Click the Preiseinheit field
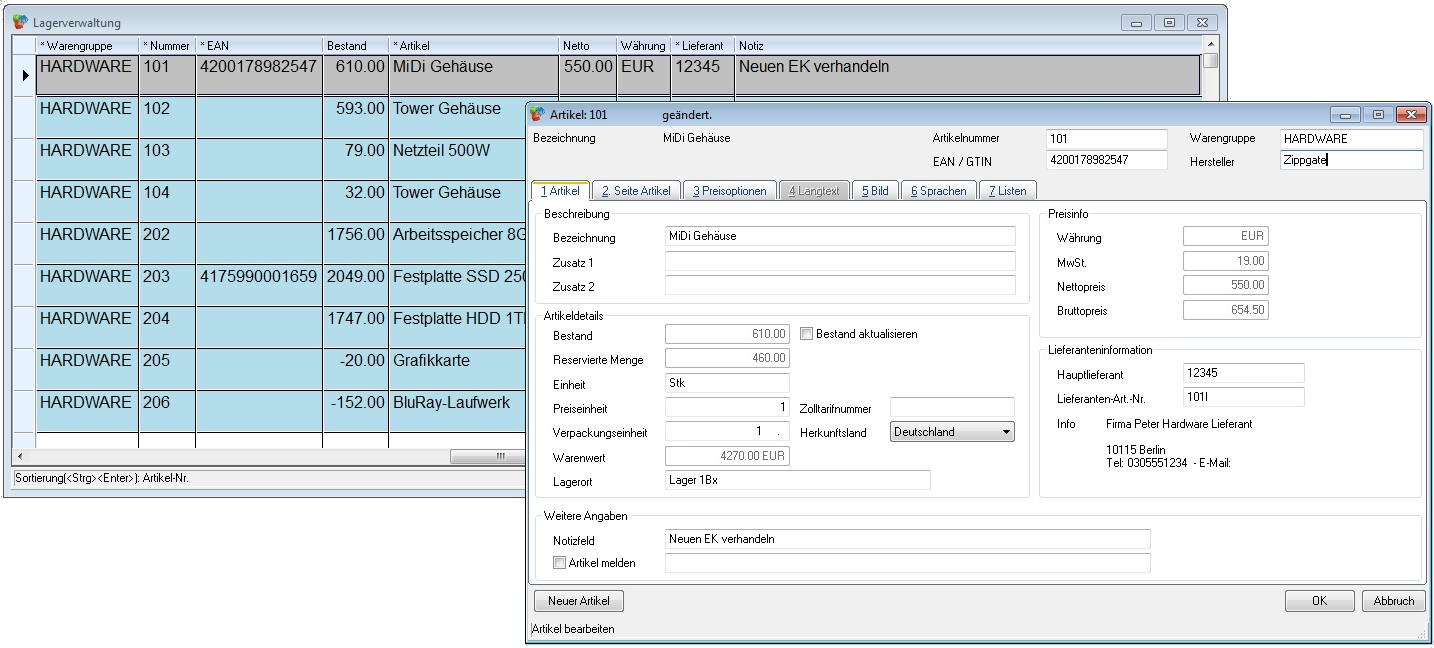 coord(727,408)
